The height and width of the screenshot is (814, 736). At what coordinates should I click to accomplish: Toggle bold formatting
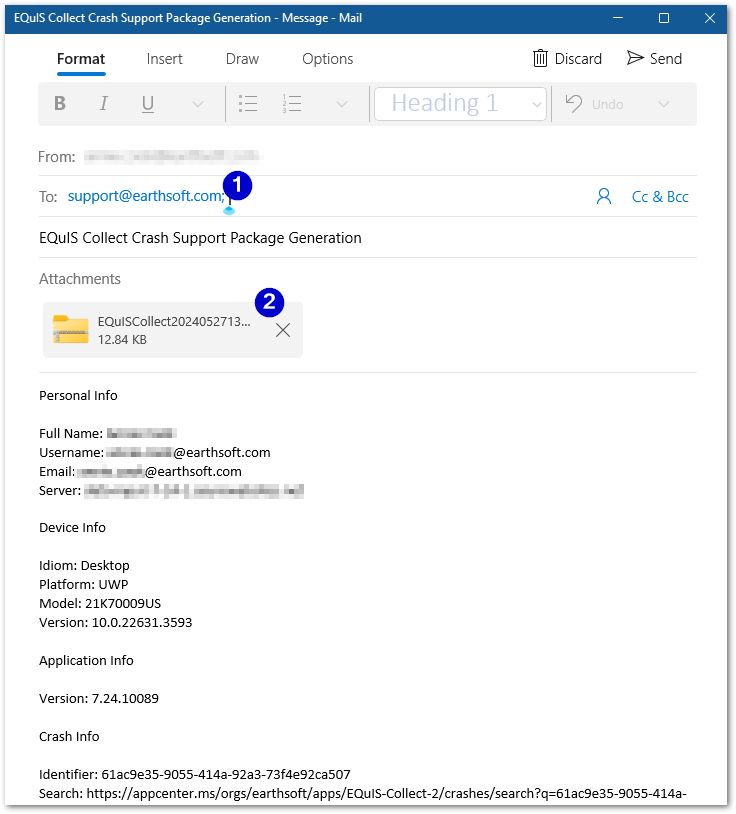point(60,104)
